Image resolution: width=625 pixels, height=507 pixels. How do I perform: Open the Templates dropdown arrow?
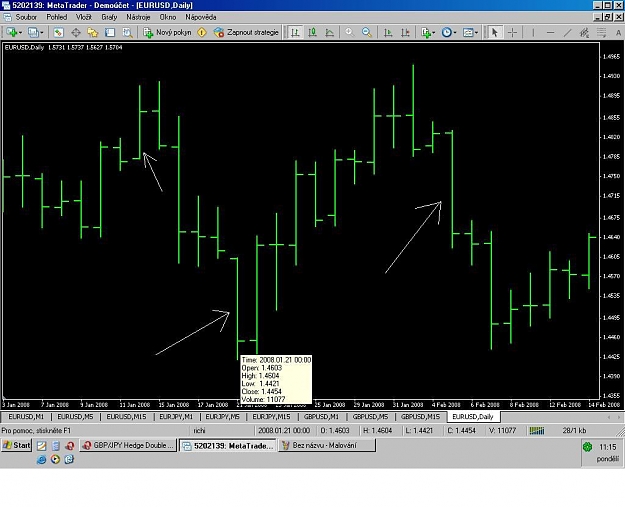tap(476, 33)
